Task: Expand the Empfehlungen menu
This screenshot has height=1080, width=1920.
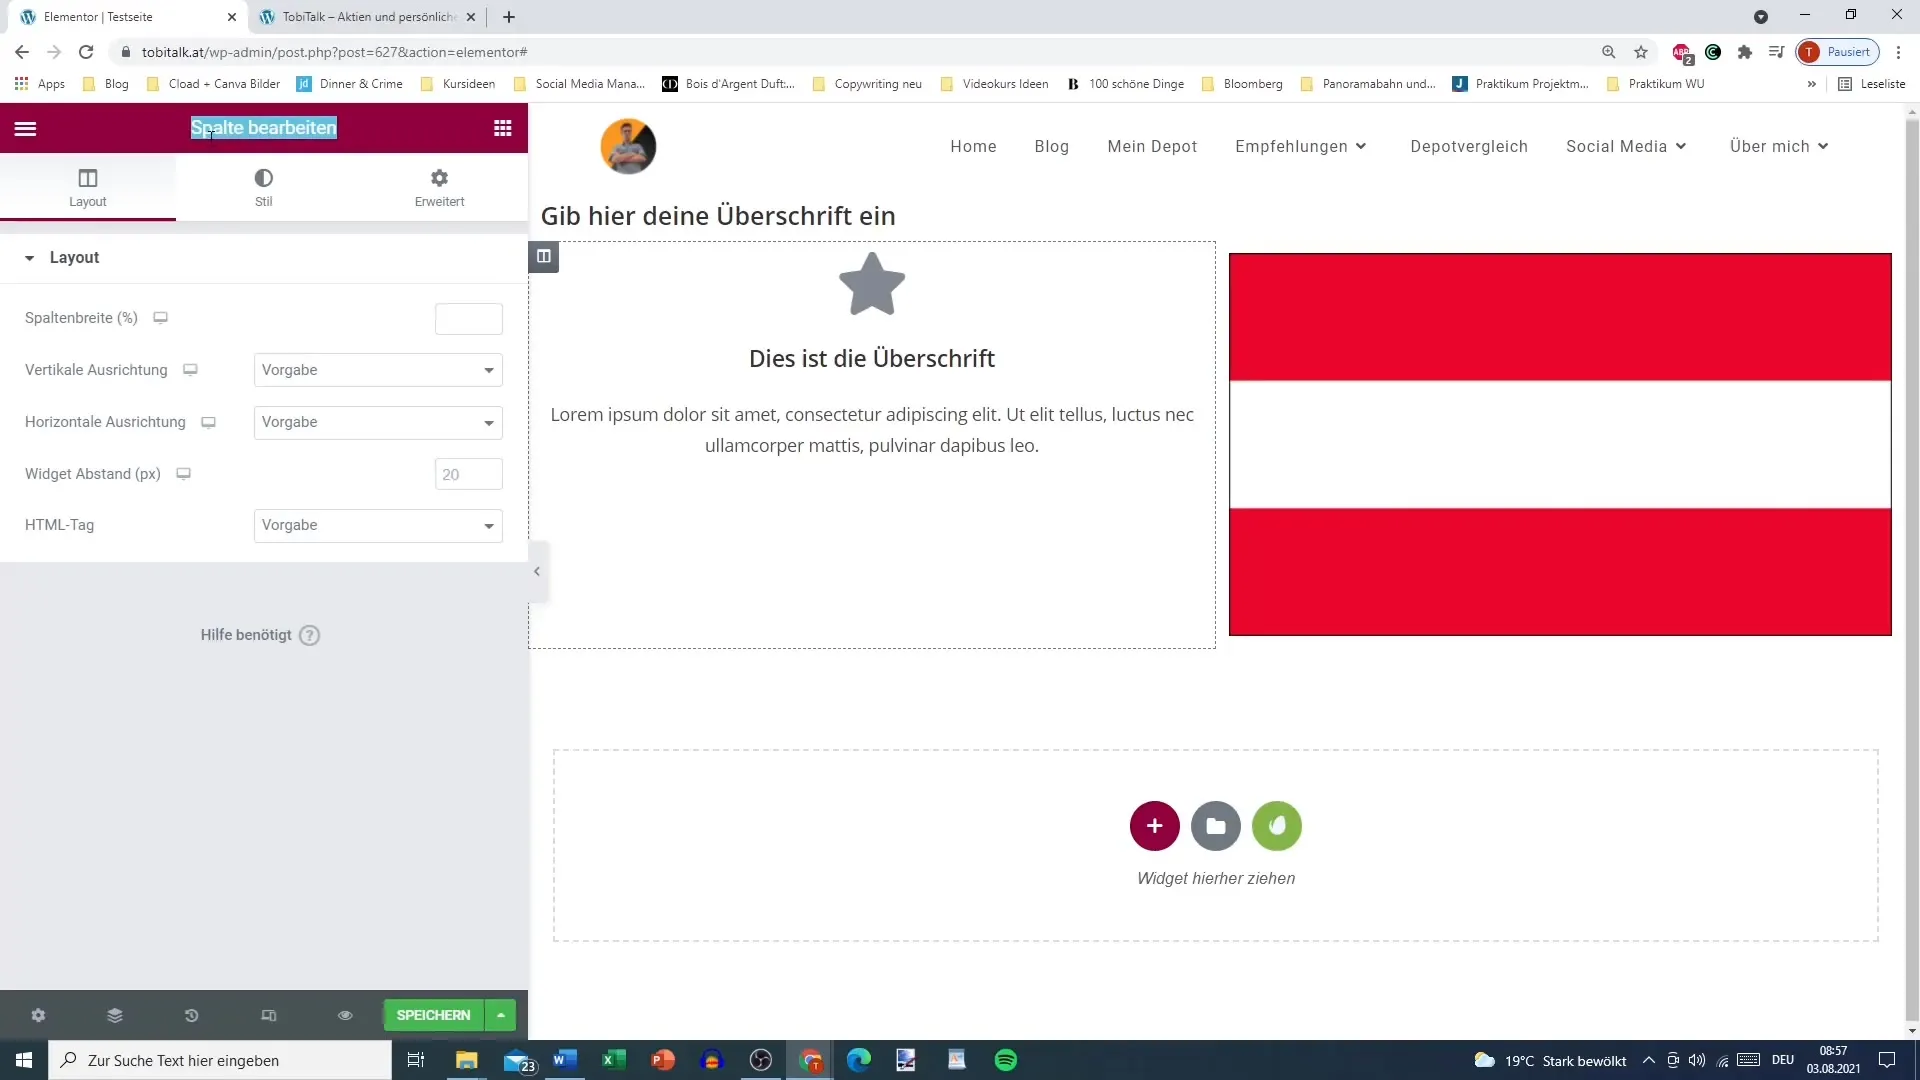Action: [x=1301, y=146]
